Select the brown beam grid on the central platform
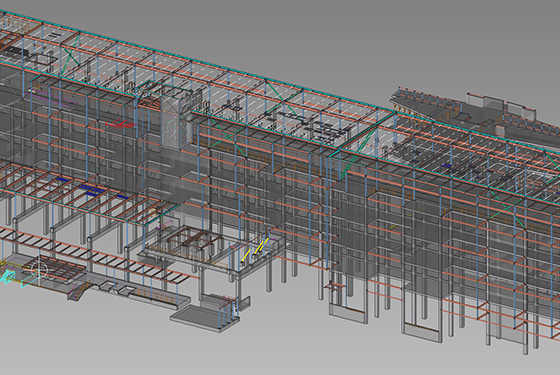The width and height of the screenshot is (560, 375). tap(194, 239)
